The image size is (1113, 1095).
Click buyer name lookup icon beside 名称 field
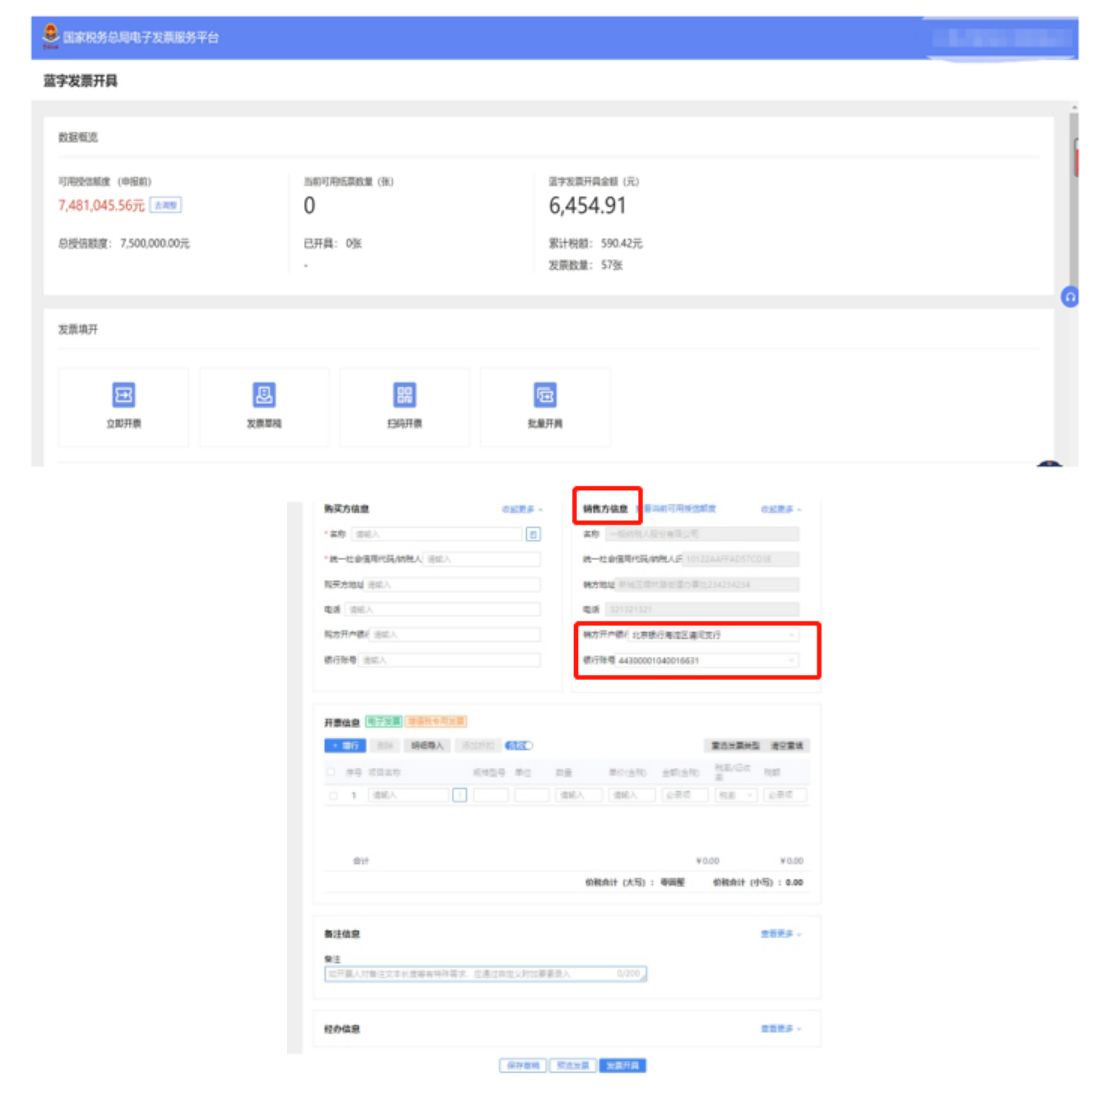tap(533, 534)
